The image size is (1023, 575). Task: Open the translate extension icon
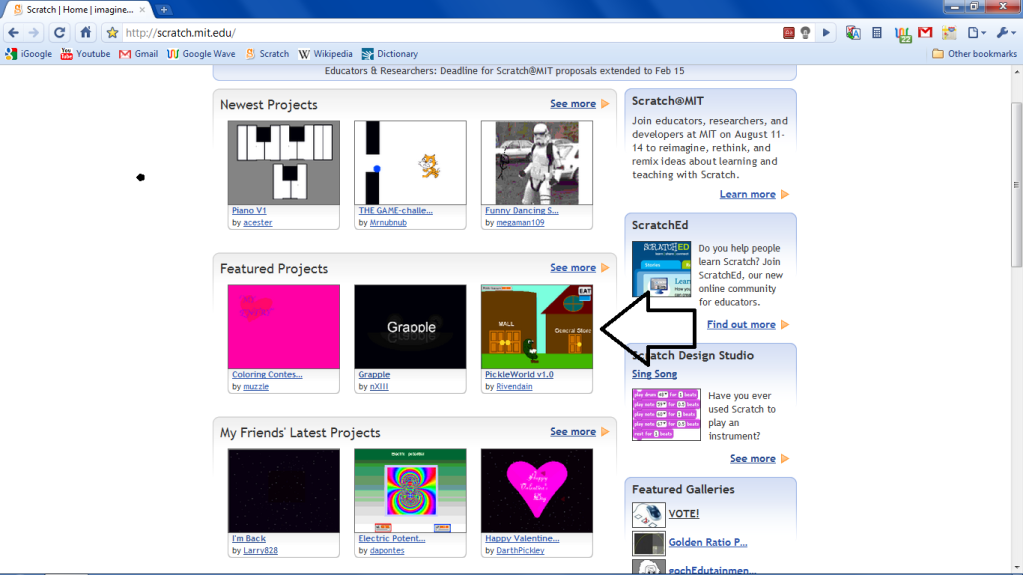[853, 33]
